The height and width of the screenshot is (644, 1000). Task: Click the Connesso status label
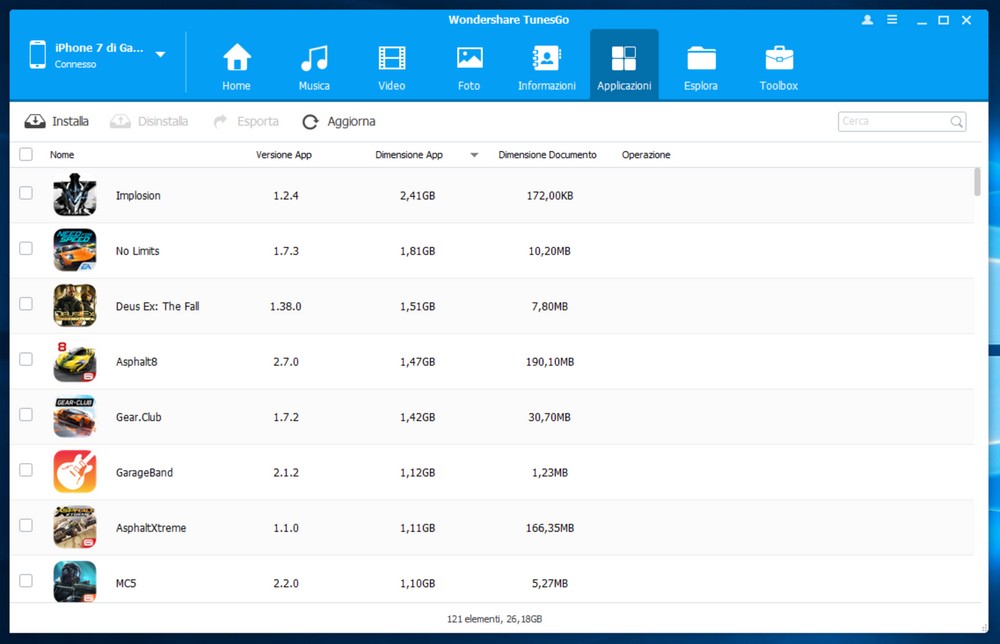[x=75, y=64]
